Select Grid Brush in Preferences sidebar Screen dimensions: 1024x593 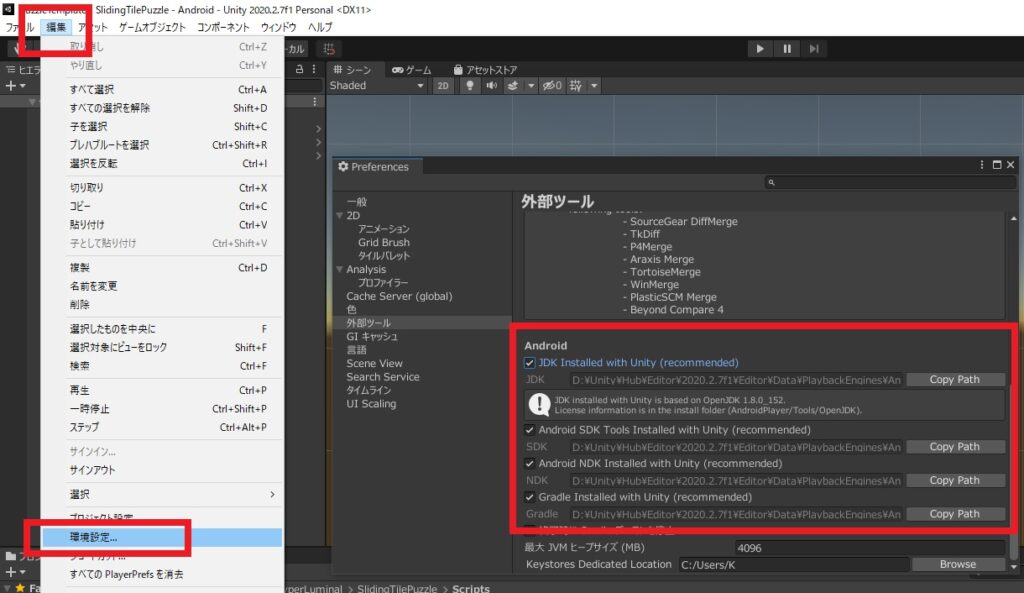[x=384, y=242]
